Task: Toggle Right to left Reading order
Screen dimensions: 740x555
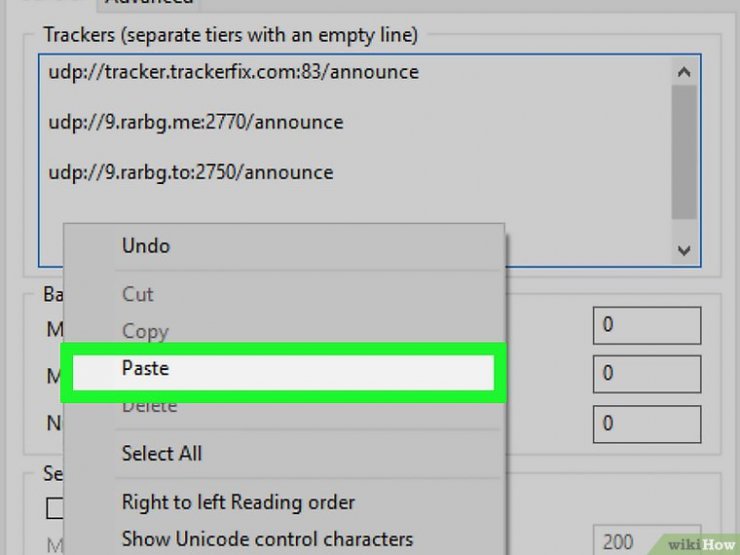Action: click(x=238, y=502)
